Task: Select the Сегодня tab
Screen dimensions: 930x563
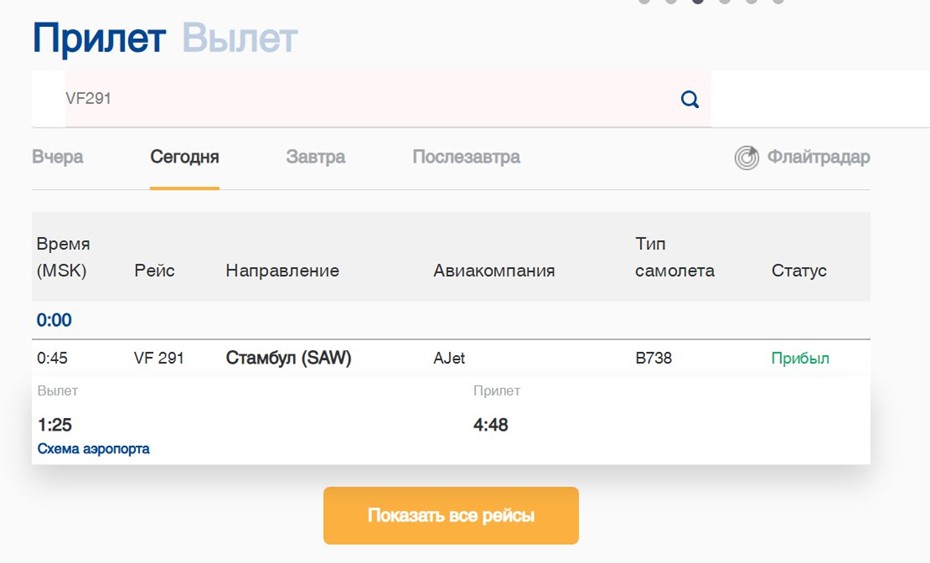Action: 184,157
